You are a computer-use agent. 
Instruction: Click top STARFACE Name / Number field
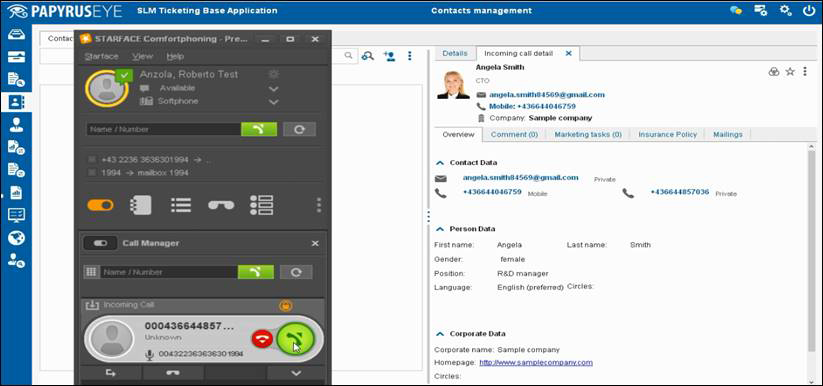[163, 129]
